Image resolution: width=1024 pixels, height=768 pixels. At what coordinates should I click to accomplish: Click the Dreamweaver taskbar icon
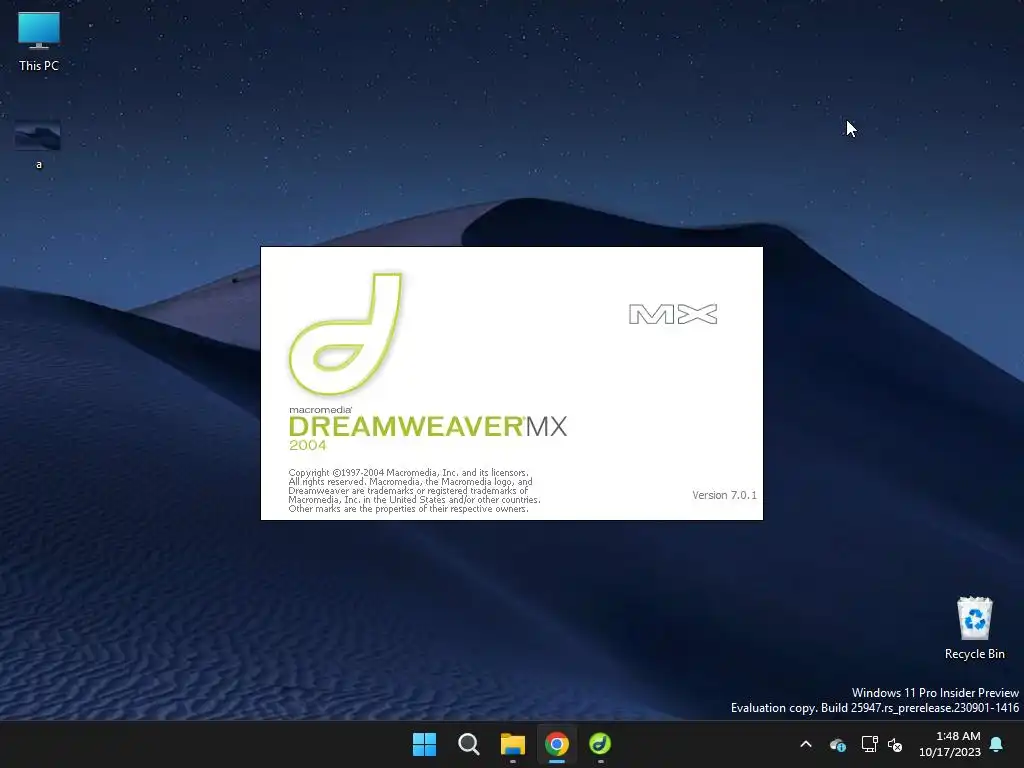(x=600, y=744)
